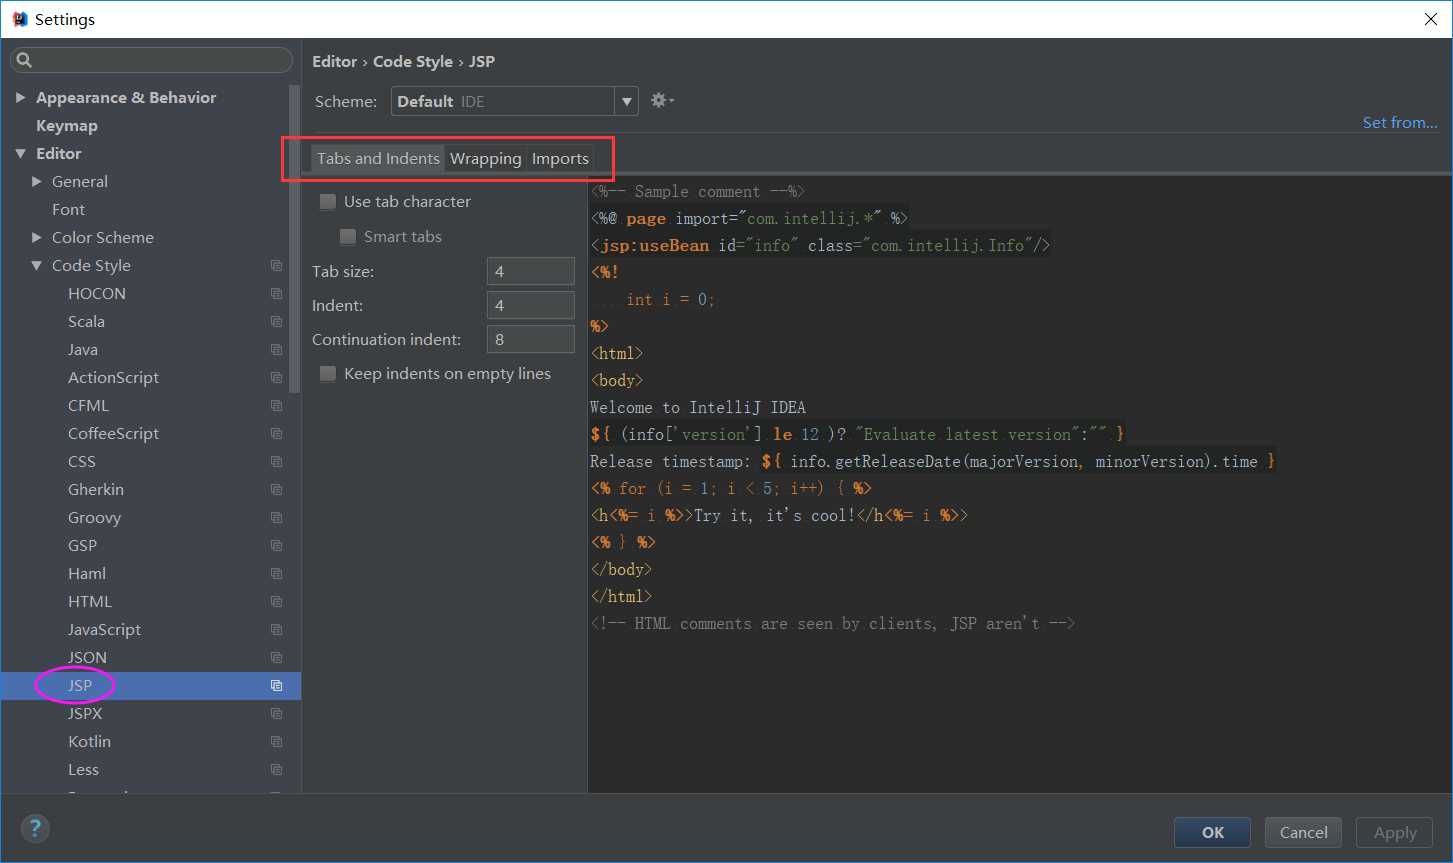The width and height of the screenshot is (1453, 863).
Task: Collapse the Editor tree node
Action: [x=20, y=154]
